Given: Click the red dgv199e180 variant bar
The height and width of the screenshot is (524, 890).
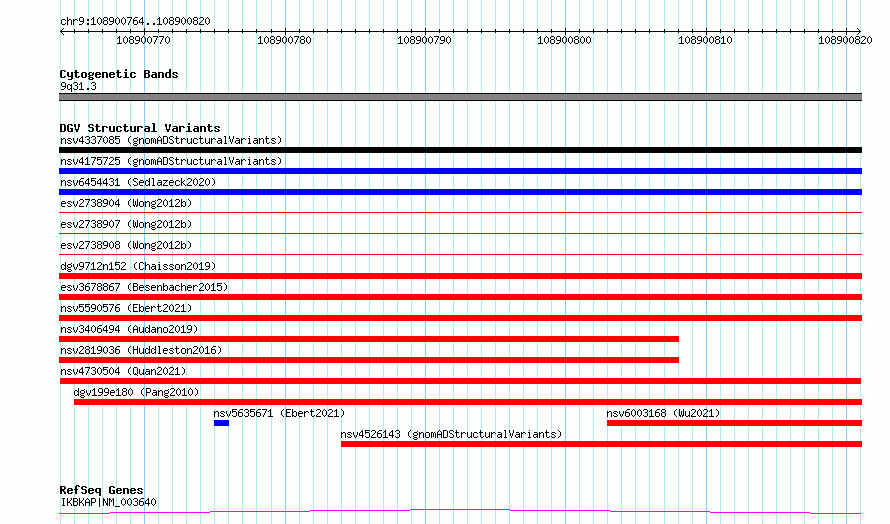Looking at the screenshot, I should click(468, 402).
